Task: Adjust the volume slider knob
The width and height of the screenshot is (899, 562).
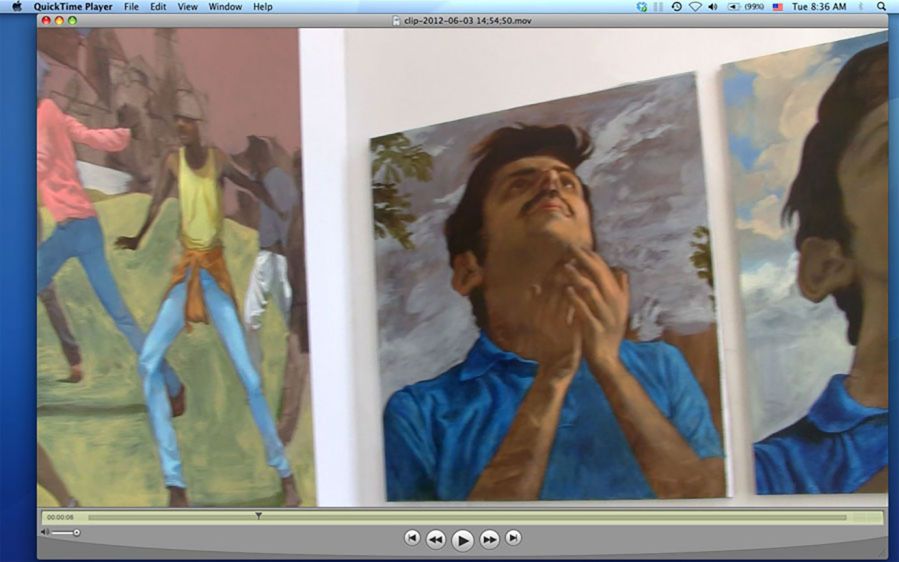Action: point(77,532)
